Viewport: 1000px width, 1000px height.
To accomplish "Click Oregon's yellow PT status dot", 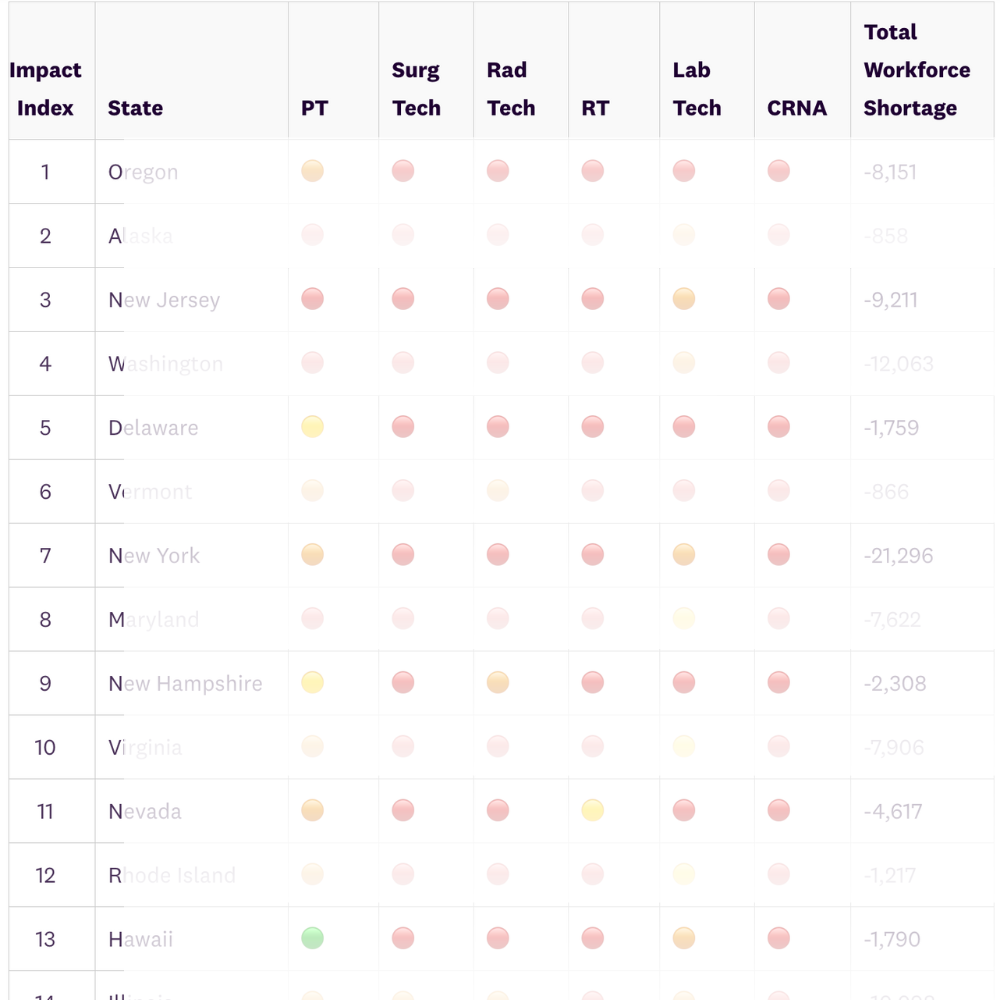I will (312, 171).
